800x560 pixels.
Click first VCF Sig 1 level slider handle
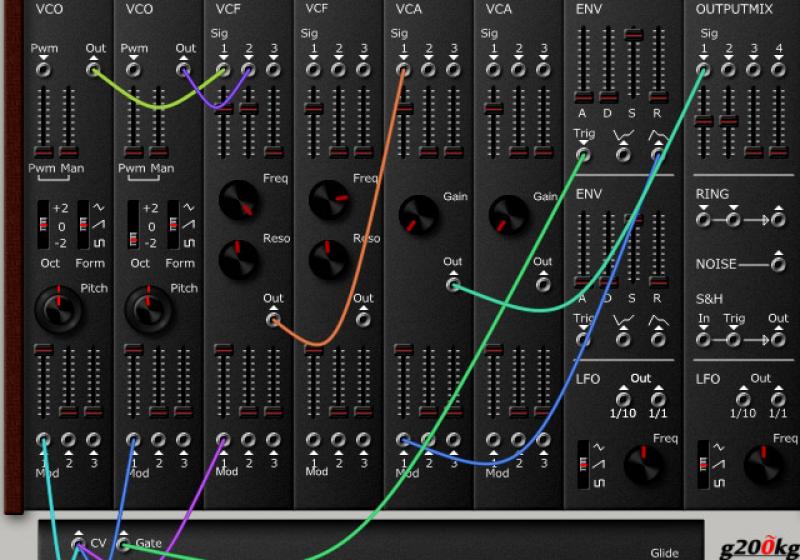pos(223,108)
